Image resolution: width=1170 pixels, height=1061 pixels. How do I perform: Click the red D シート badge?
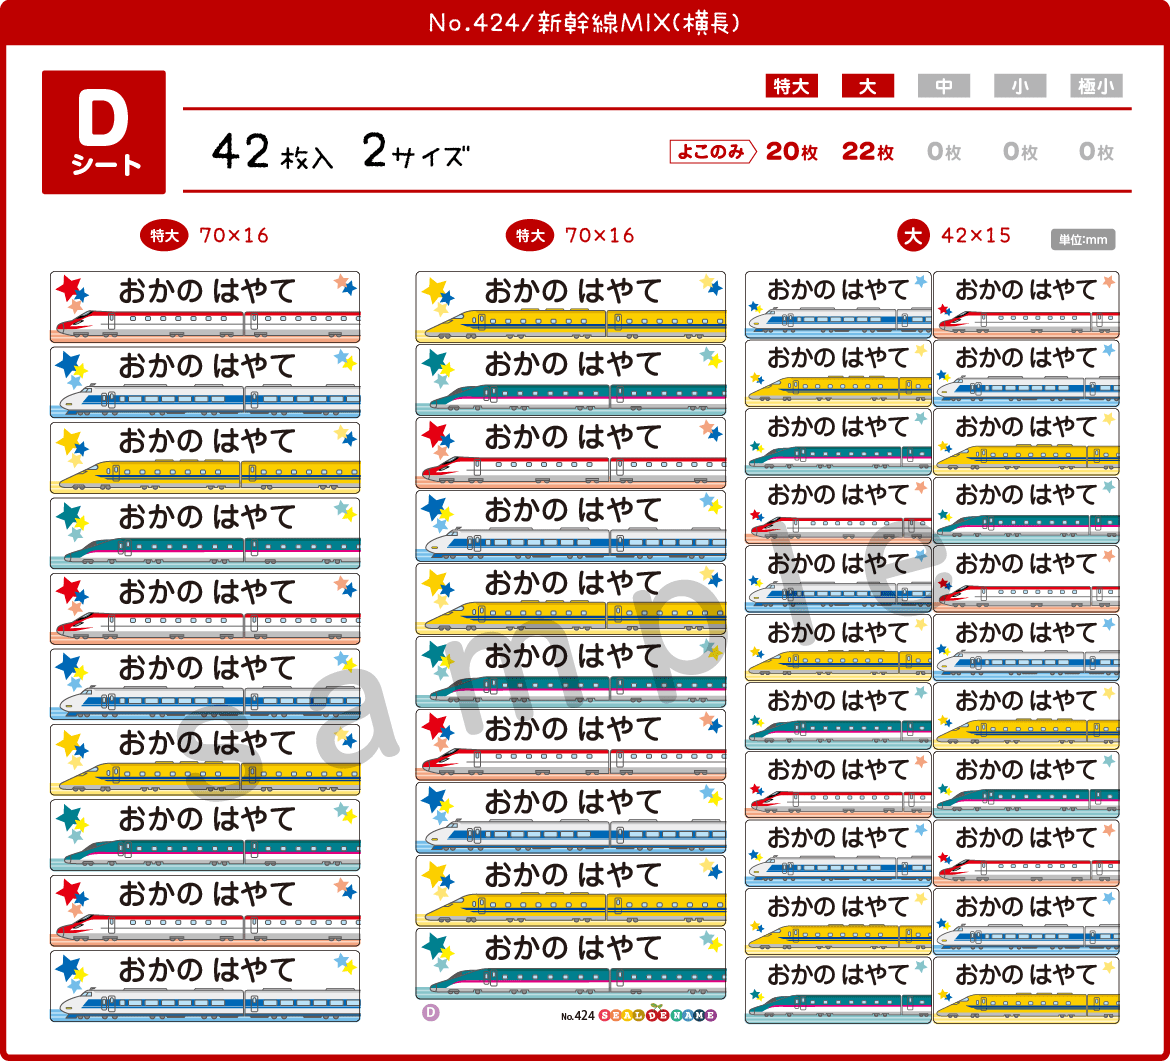(104, 132)
